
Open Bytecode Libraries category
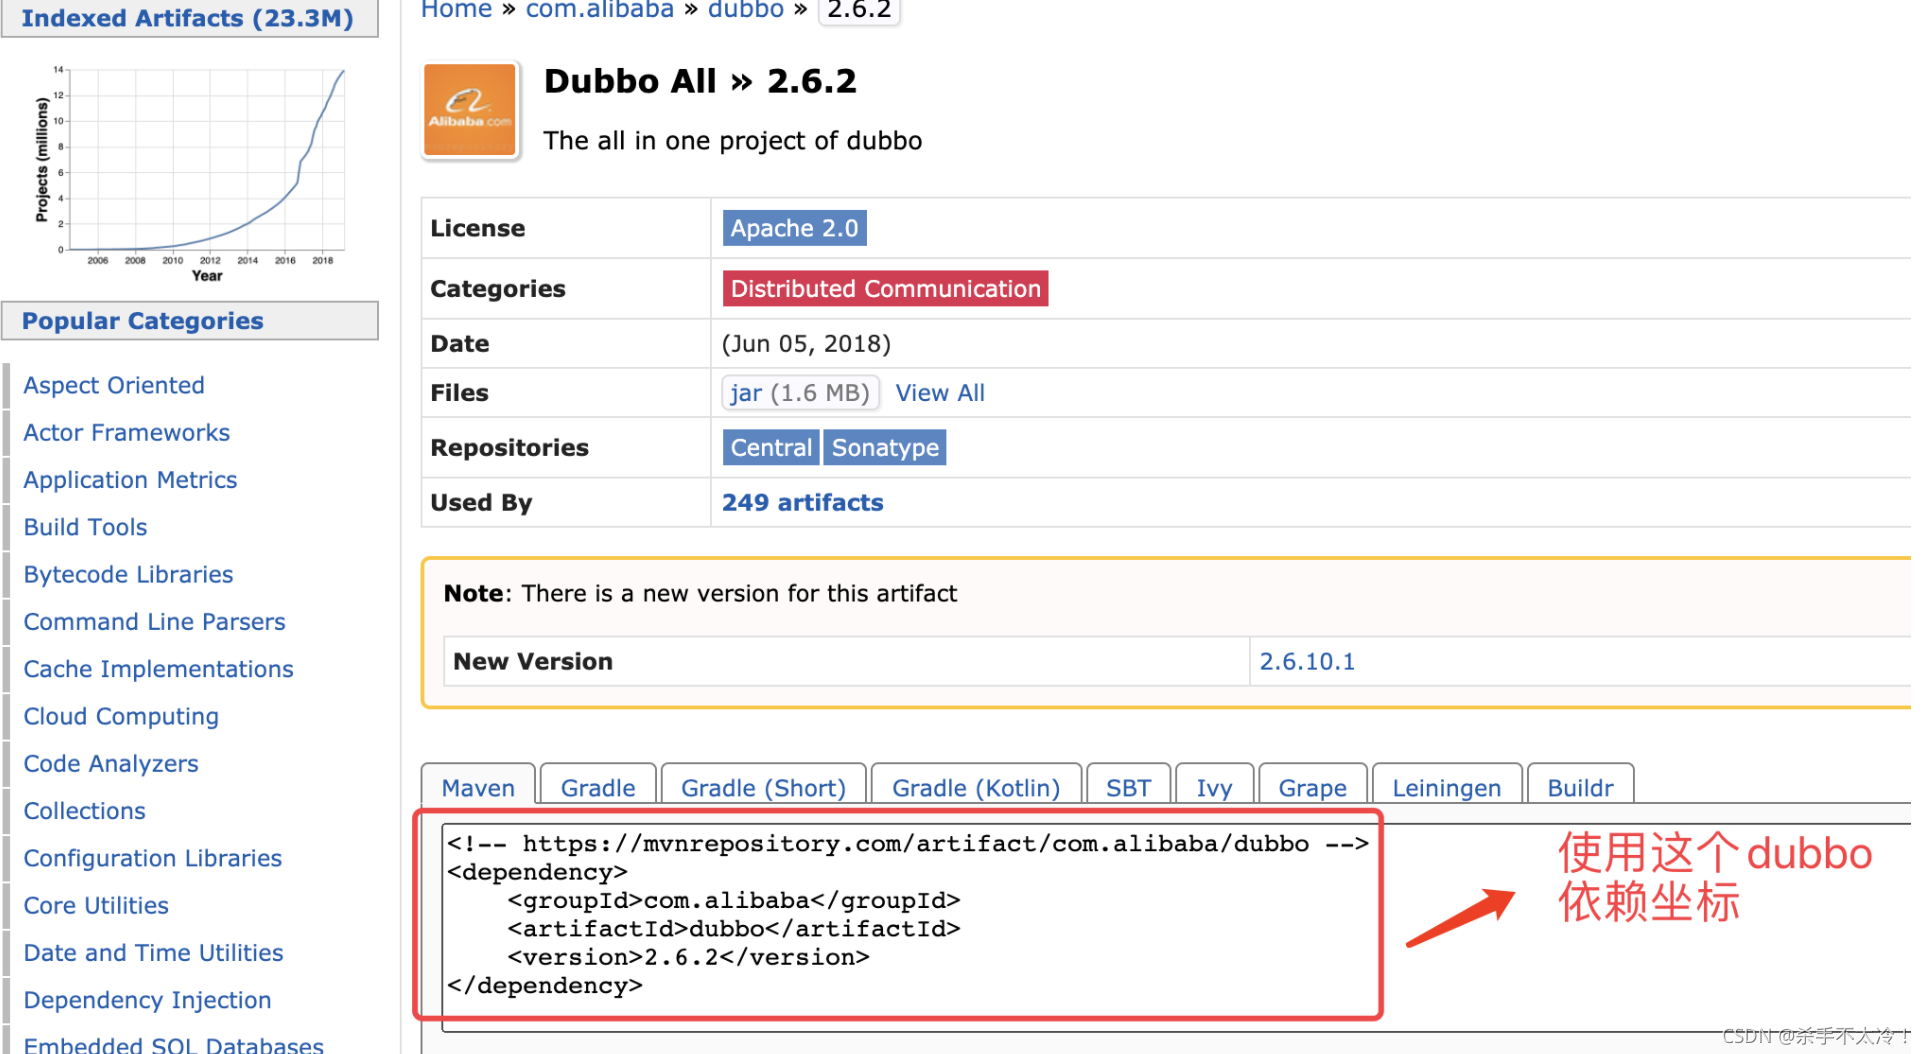pos(128,574)
